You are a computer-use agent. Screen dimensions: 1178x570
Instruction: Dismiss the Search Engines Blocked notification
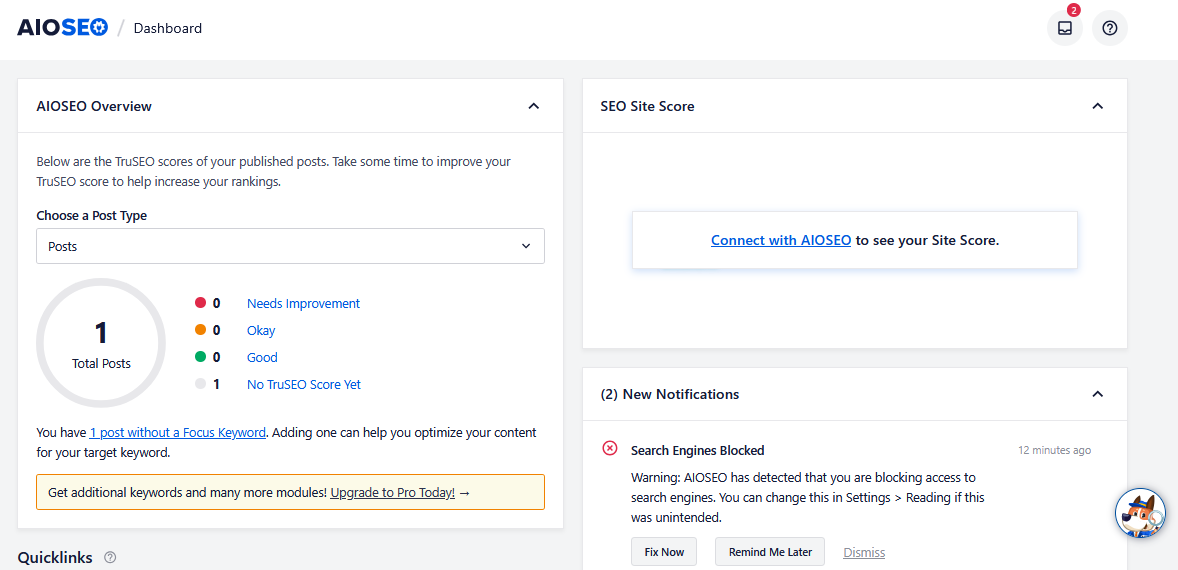pos(864,552)
